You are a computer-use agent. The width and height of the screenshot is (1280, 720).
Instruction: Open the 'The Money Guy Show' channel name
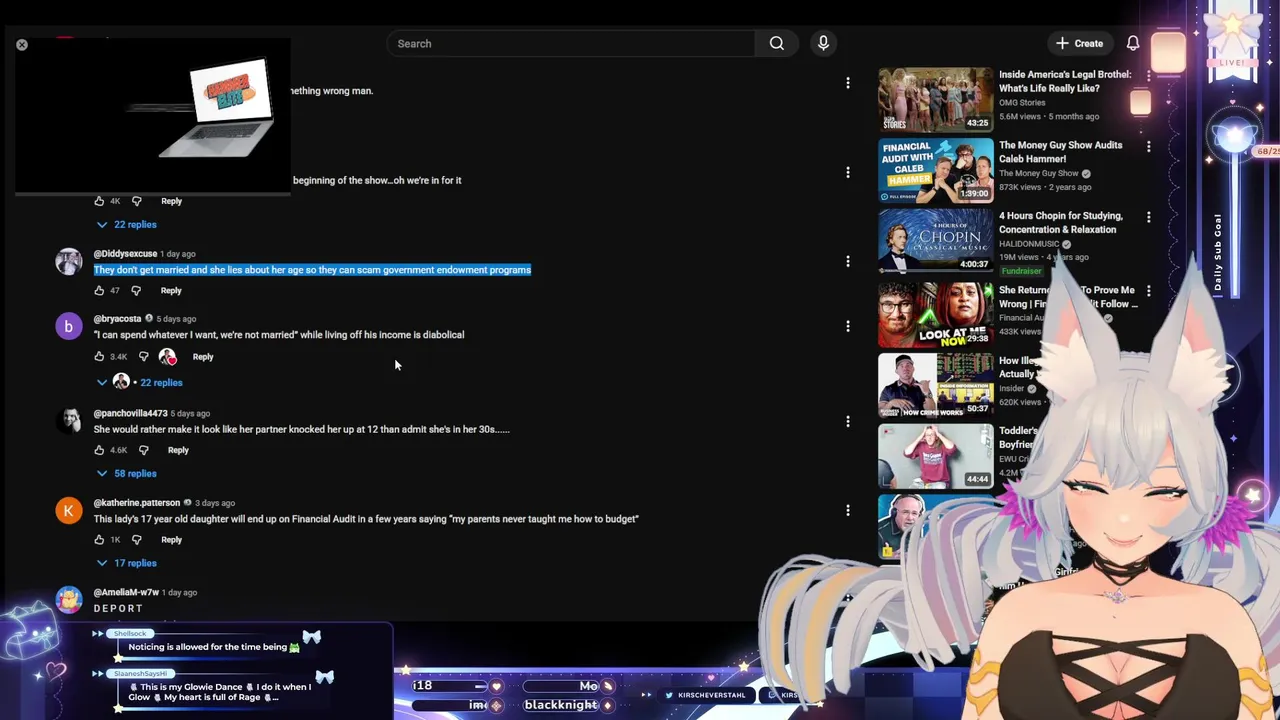(x=1038, y=173)
